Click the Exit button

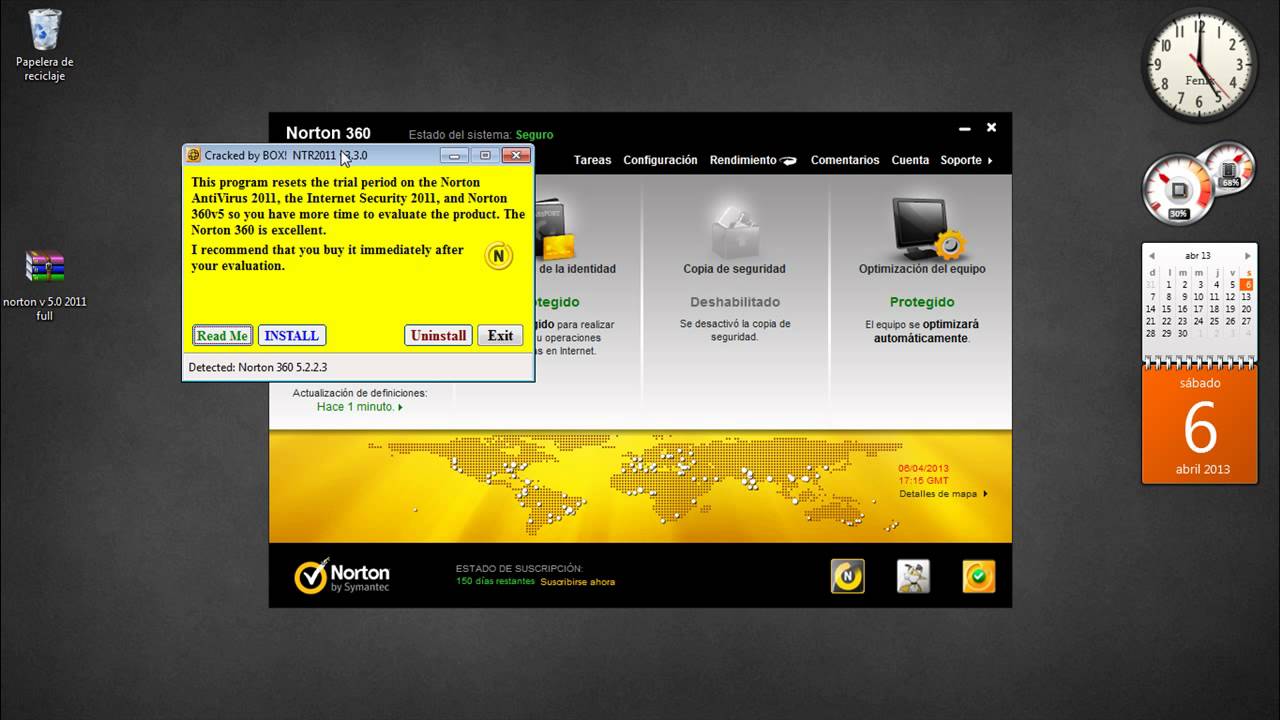(x=500, y=336)
